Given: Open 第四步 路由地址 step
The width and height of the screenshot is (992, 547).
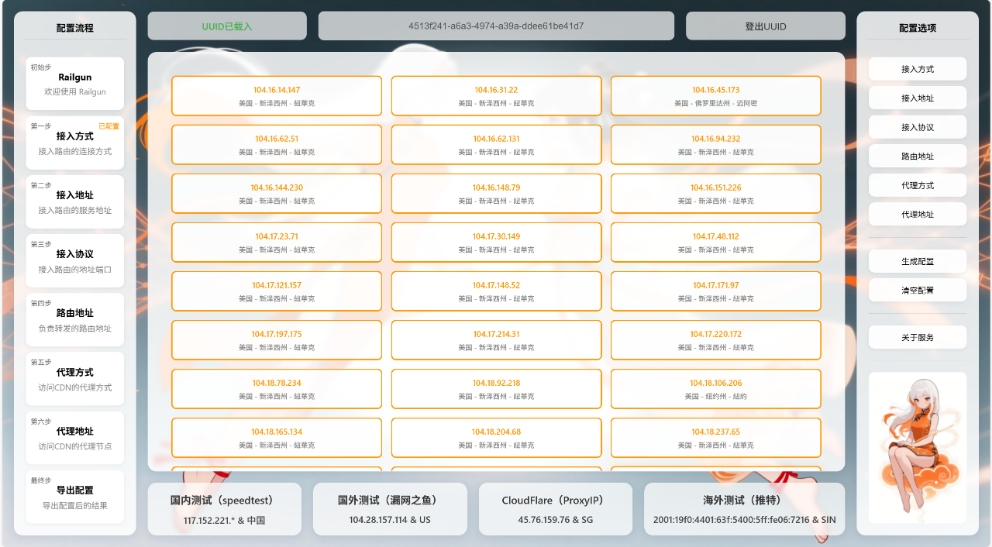Looking at the screenshot, I should click(x=75, y=320).
